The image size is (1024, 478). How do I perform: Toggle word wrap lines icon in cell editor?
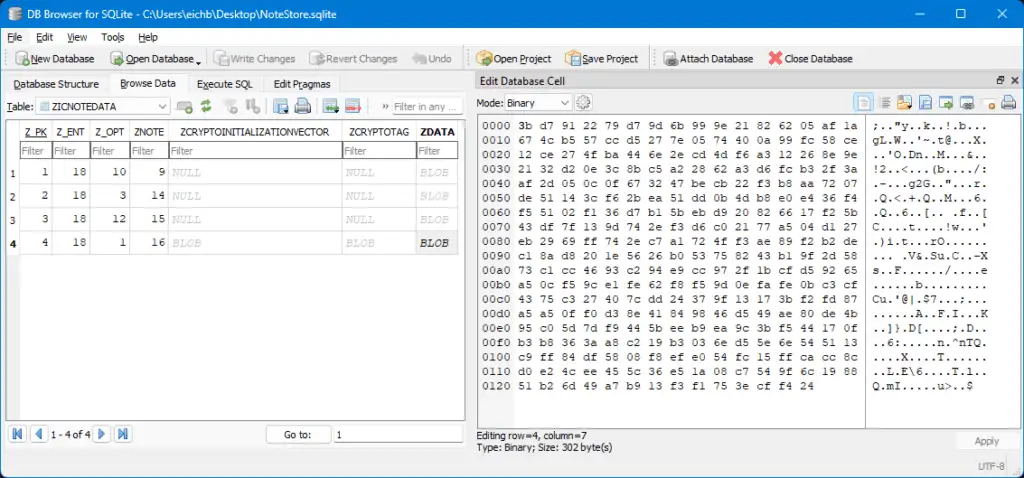click(886, 103)
